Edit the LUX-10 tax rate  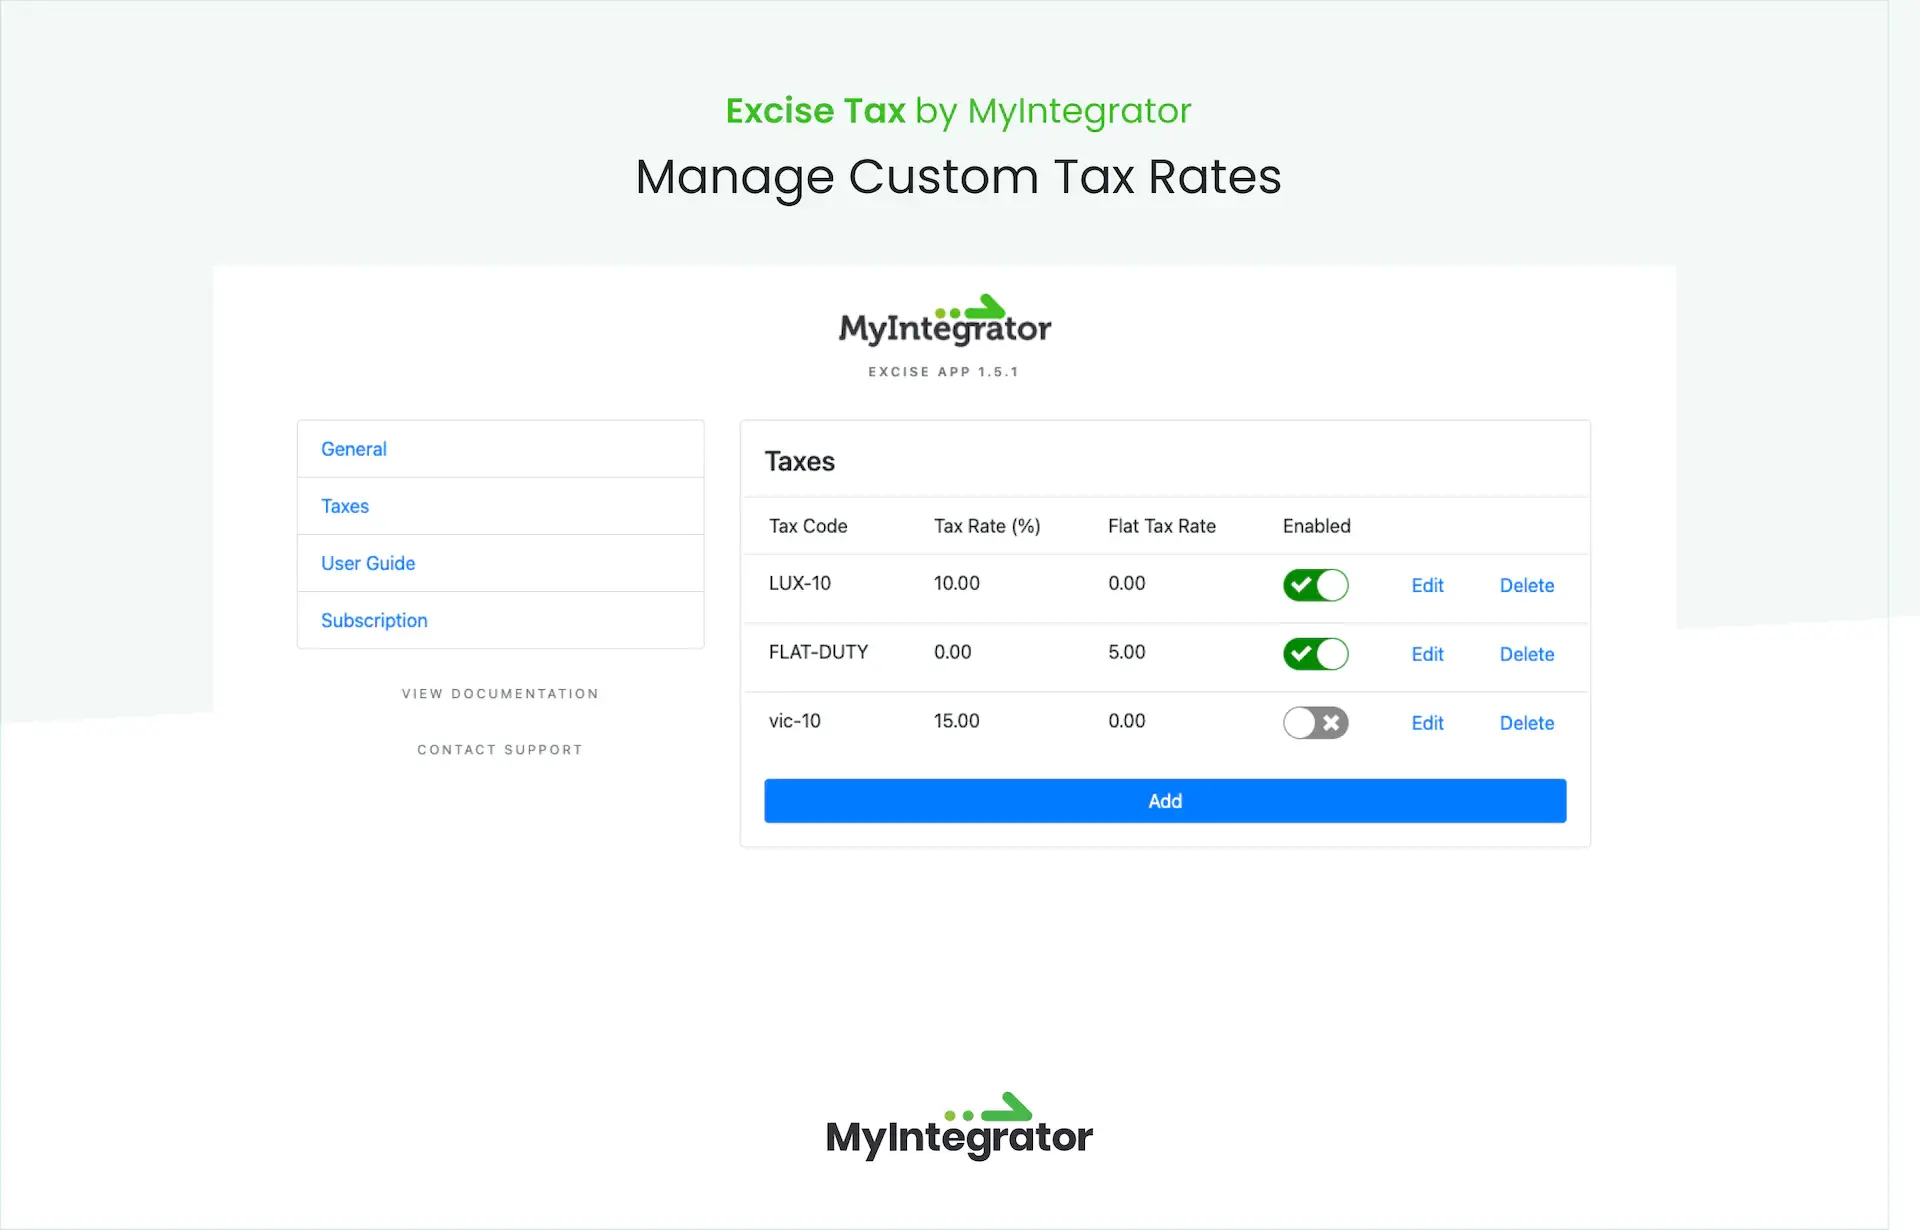coord(1427,585)
